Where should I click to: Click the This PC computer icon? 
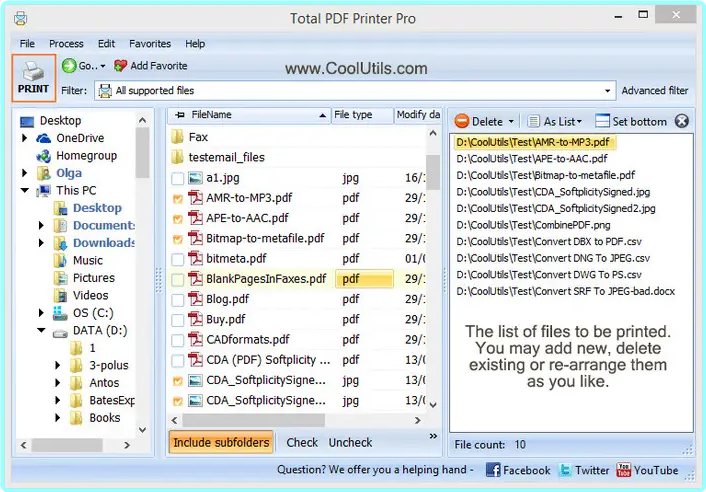pos(44,191)
